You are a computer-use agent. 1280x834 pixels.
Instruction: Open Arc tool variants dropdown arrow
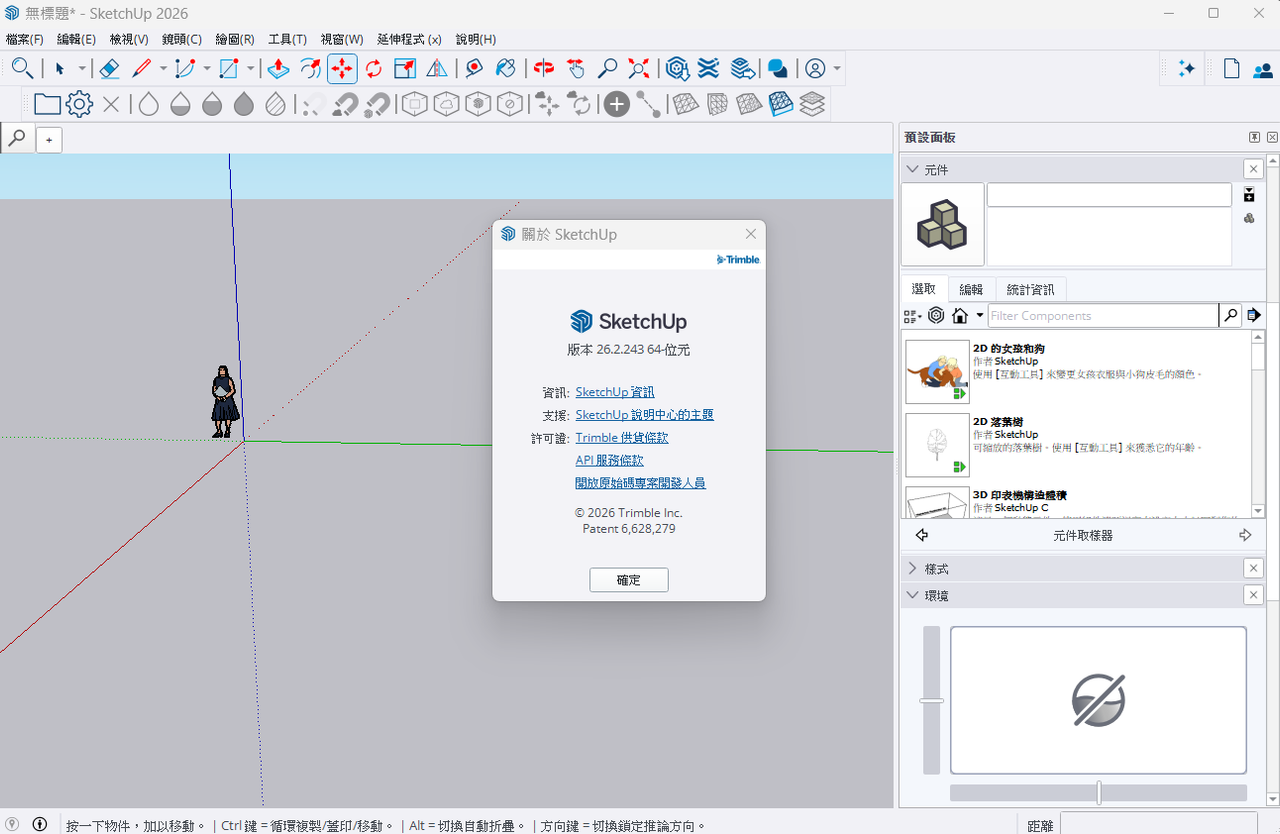[x=207, y=69]
